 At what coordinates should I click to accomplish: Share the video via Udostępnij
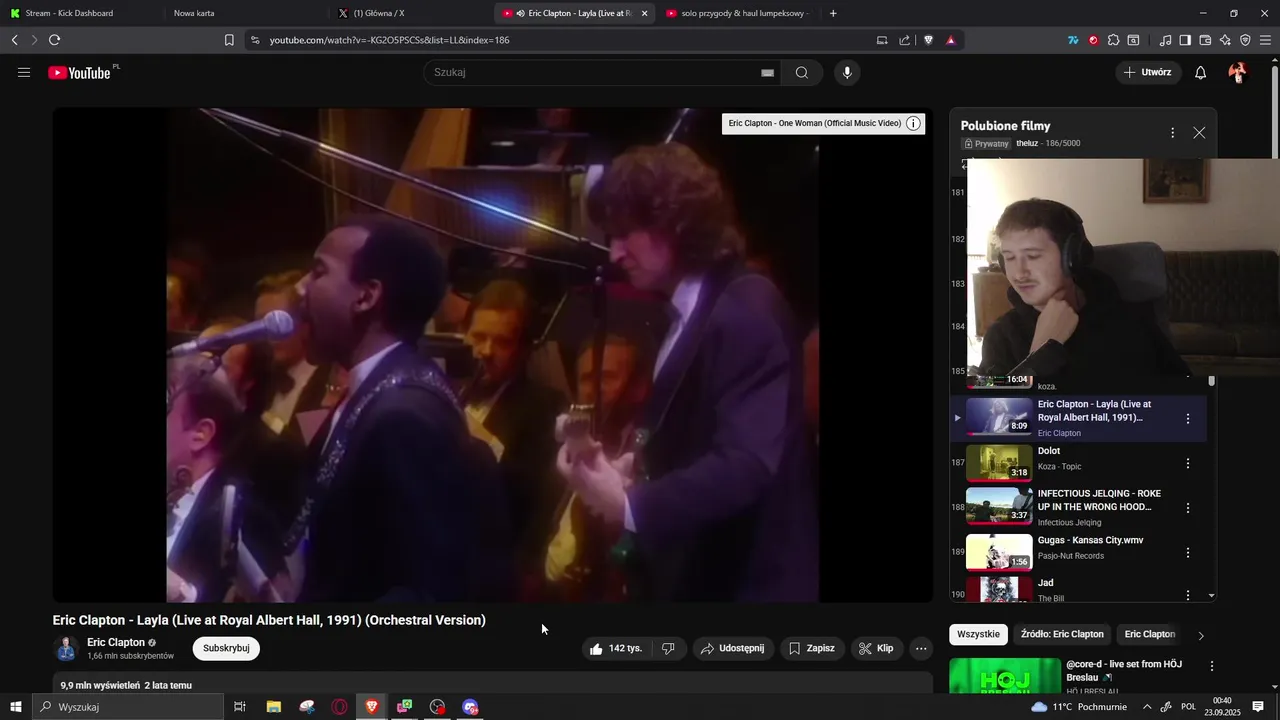[x=733, y=648]
